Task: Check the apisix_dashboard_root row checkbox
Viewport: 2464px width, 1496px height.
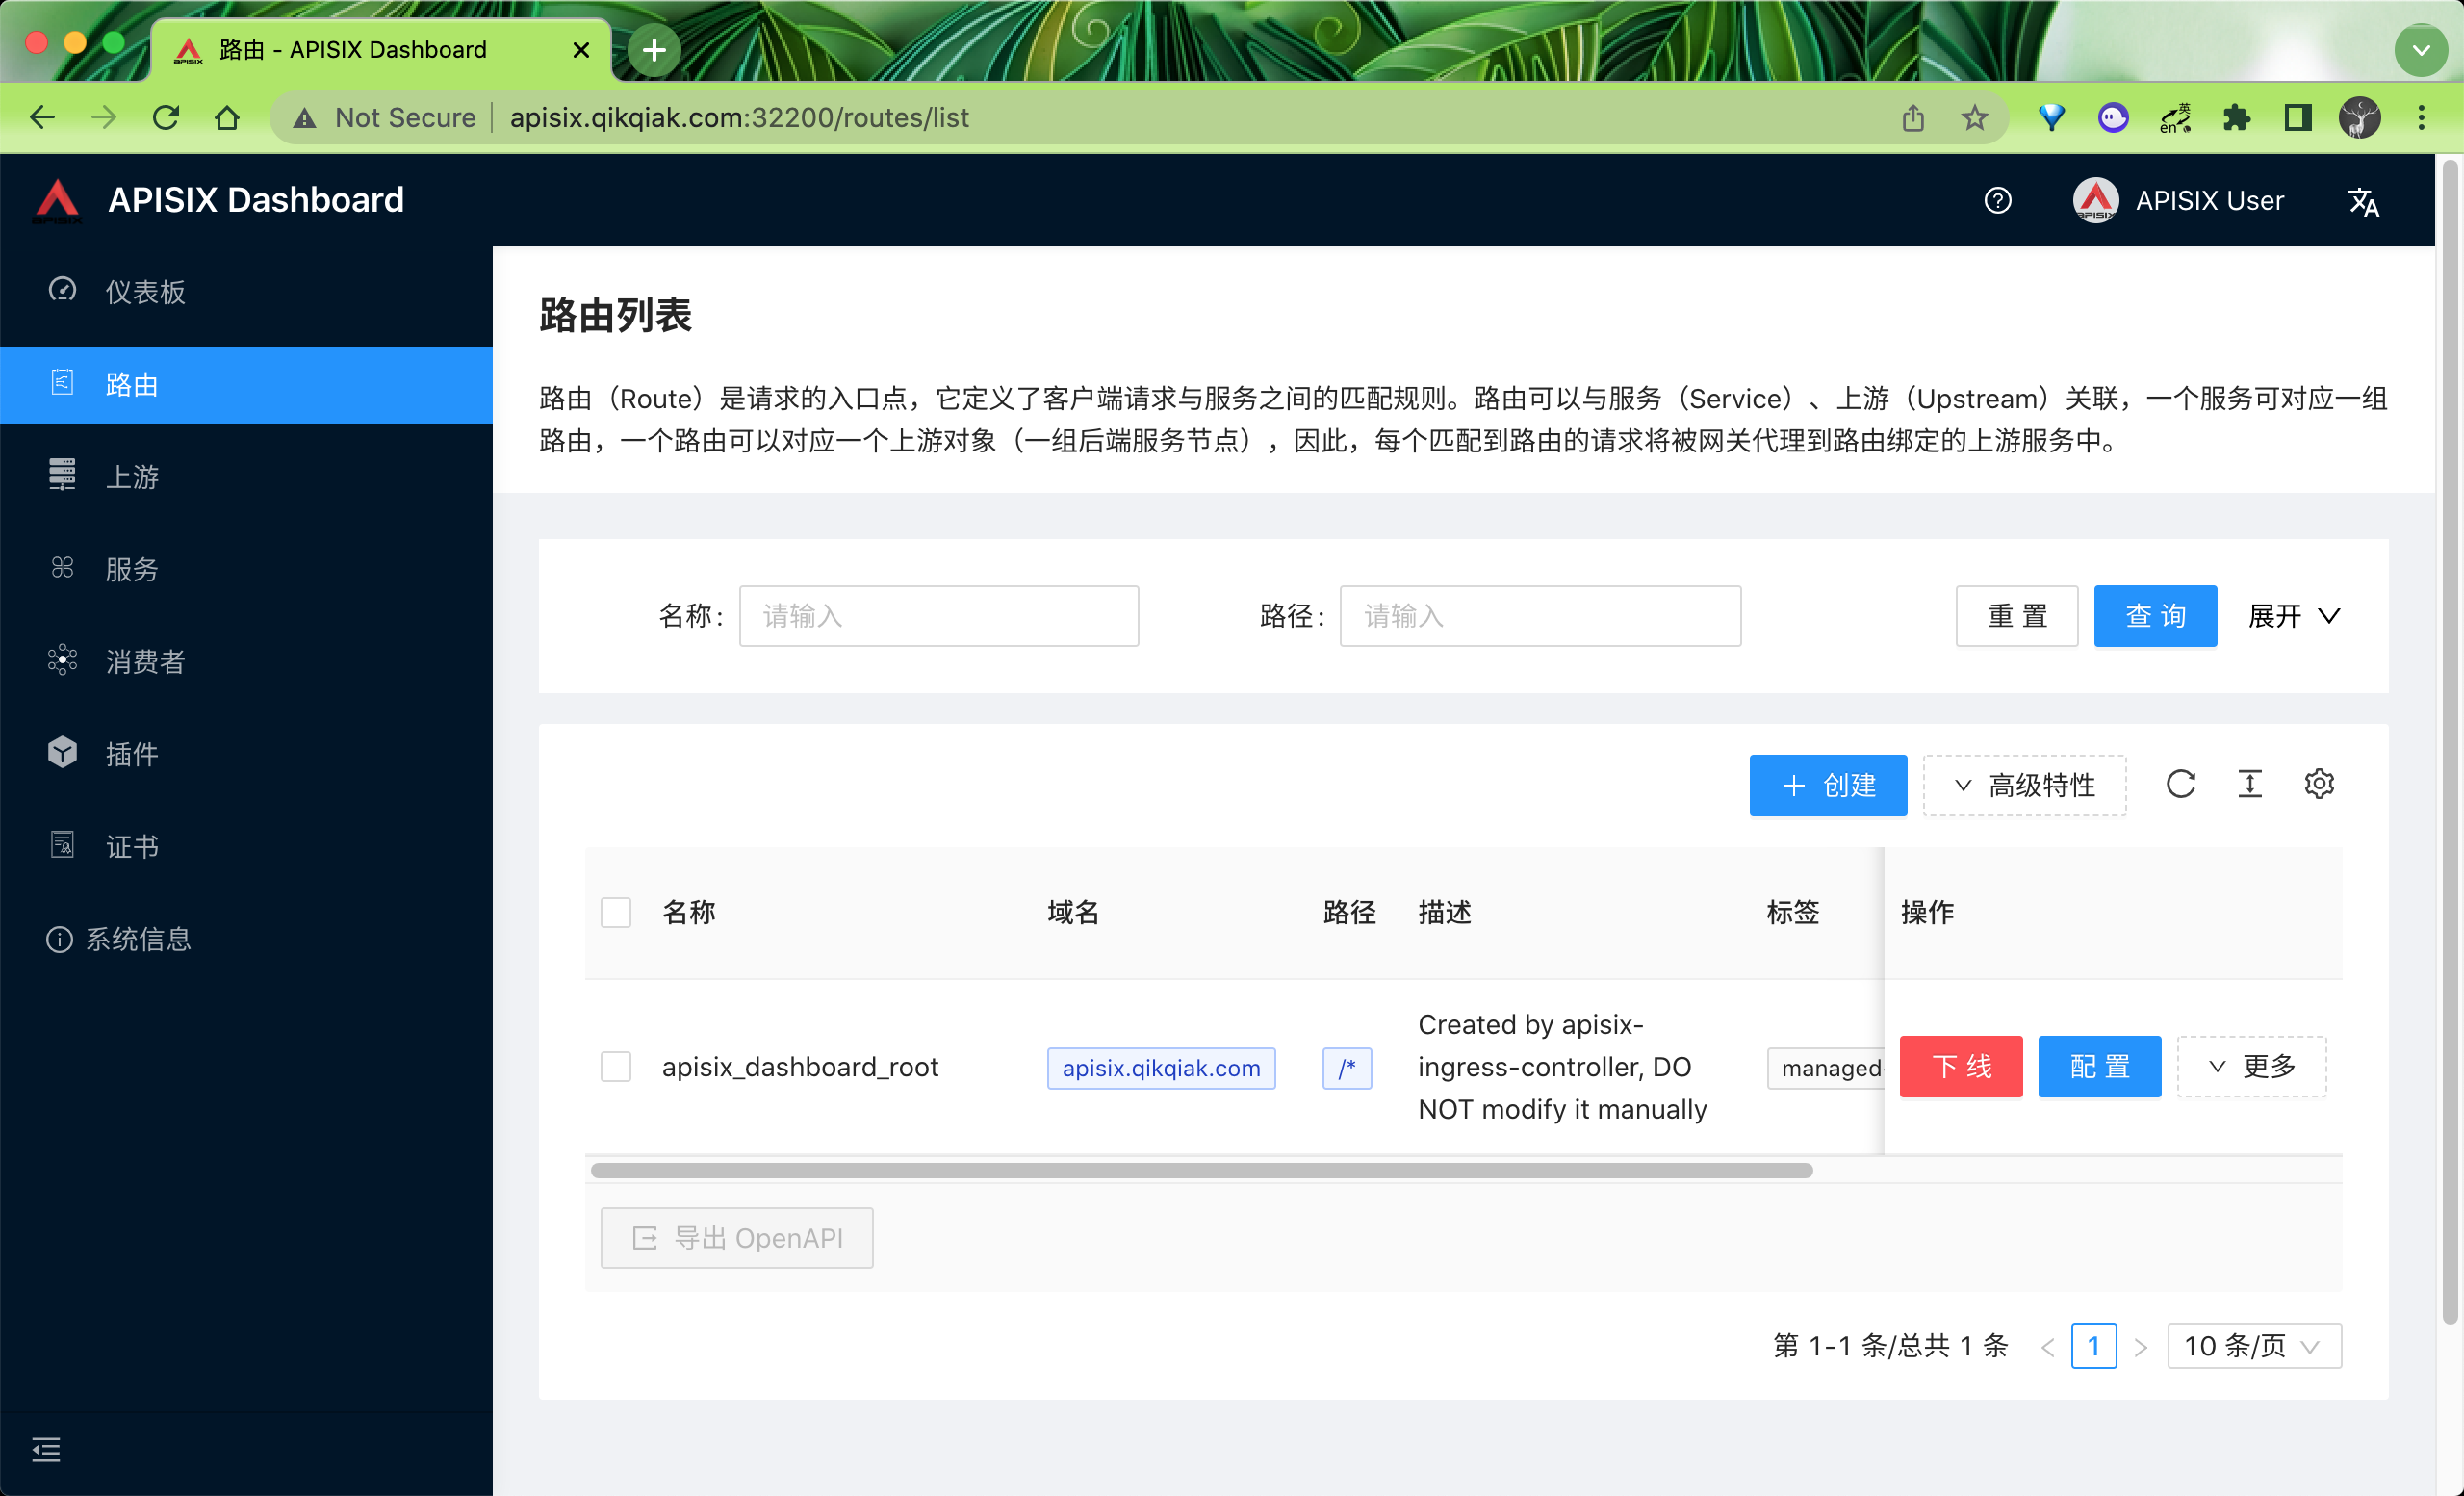Action: click(x=616, y=1066)
